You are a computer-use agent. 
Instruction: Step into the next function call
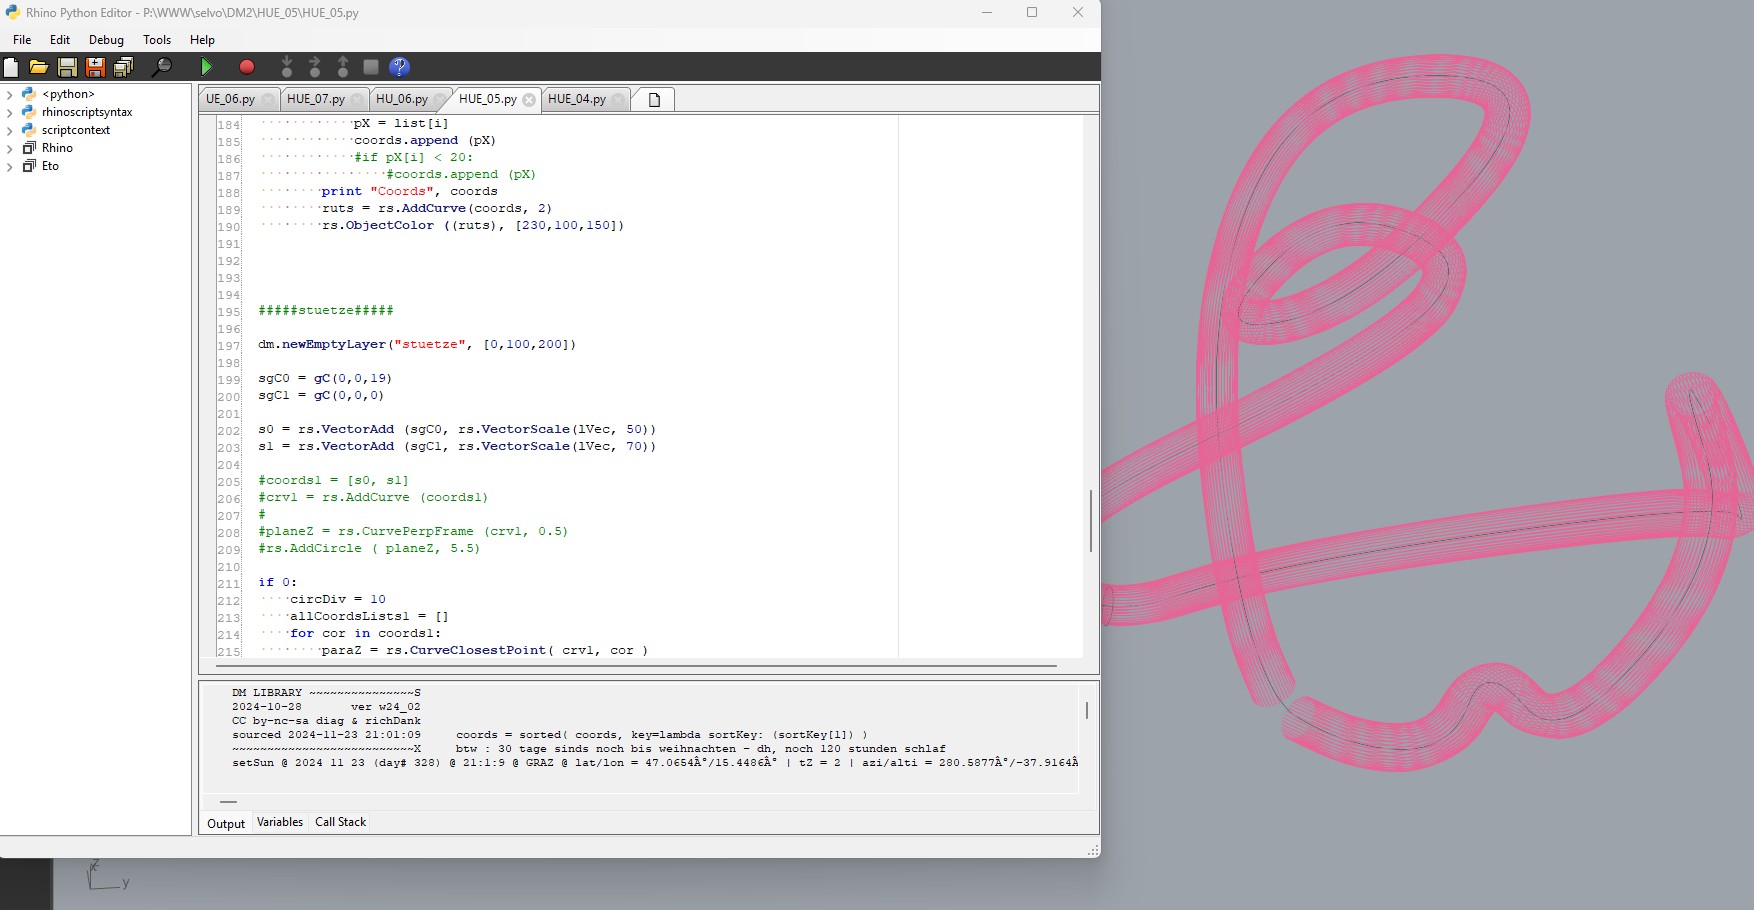[x=287, y=66]
